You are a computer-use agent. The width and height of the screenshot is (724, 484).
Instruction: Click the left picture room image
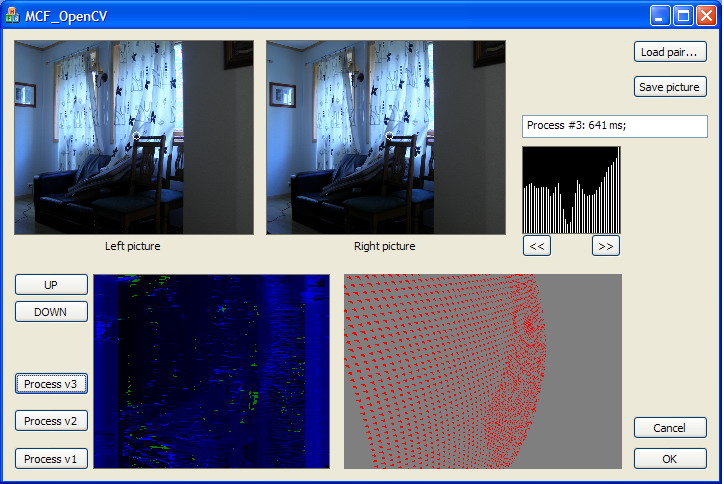click(133, 138)
